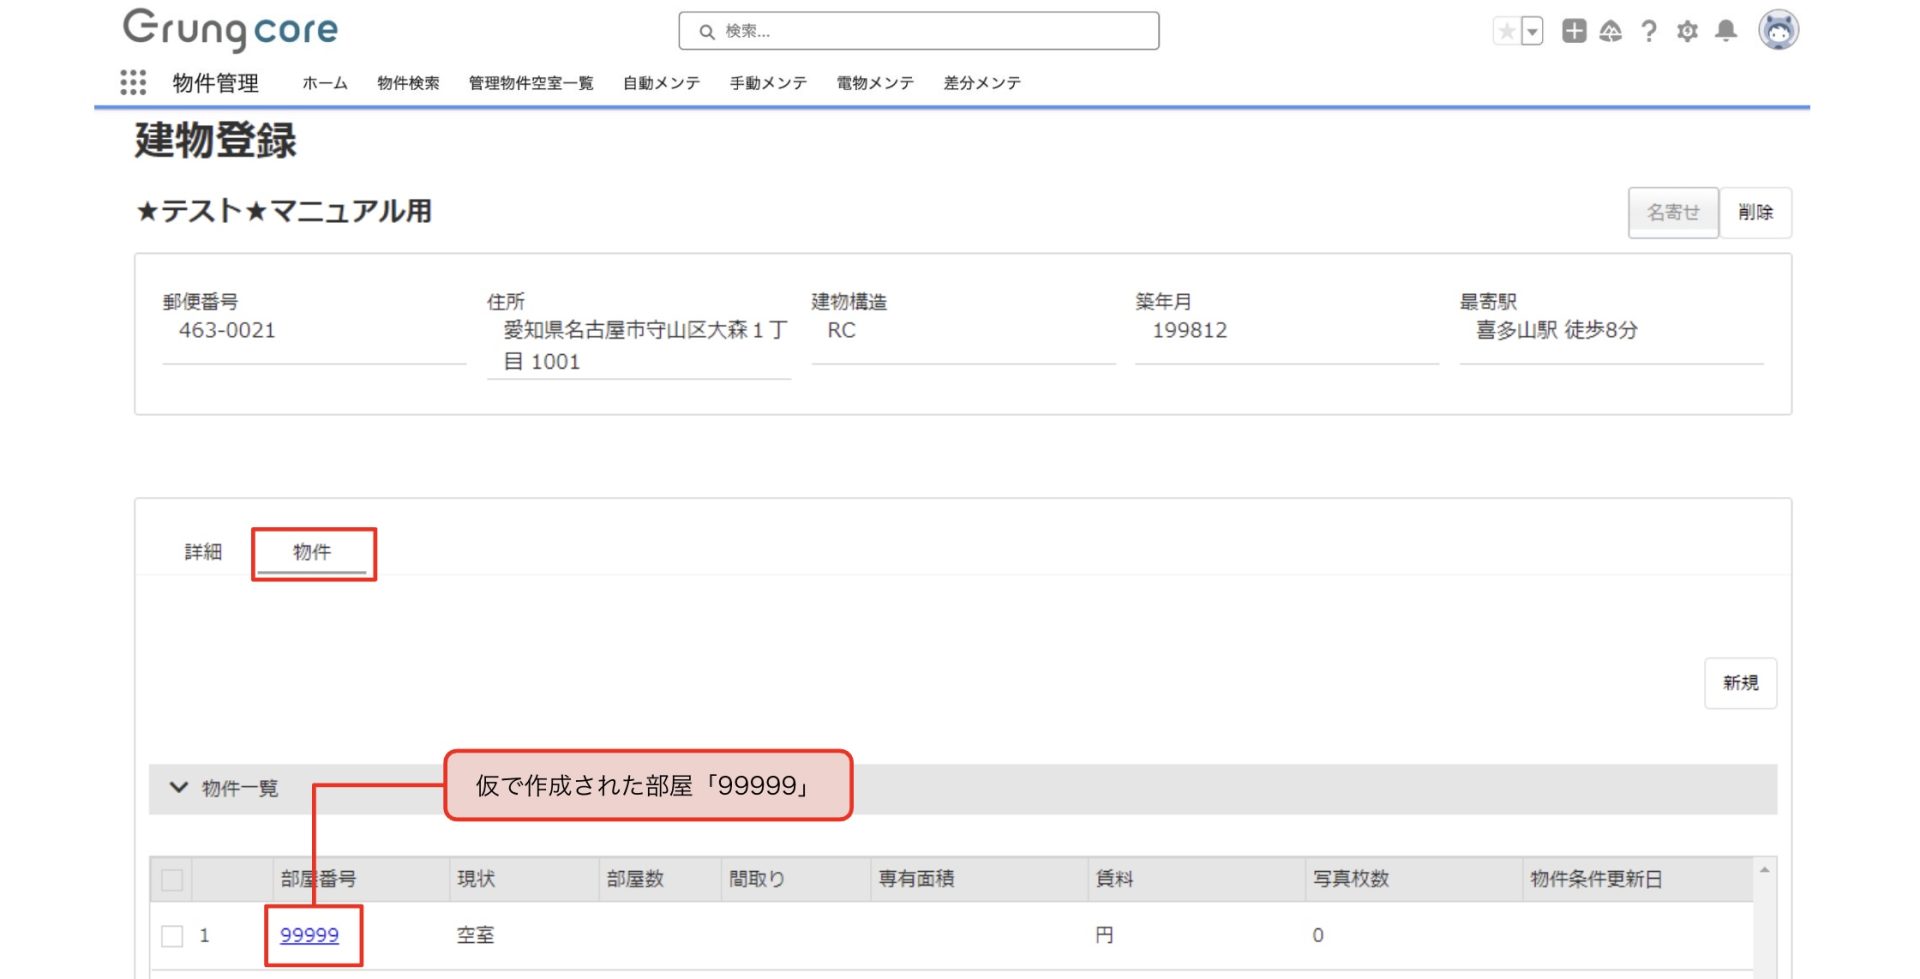Viewport: 1920px width, 979px height.
Task: Open room number 99999 link
Action: click(x=309, y=935)
